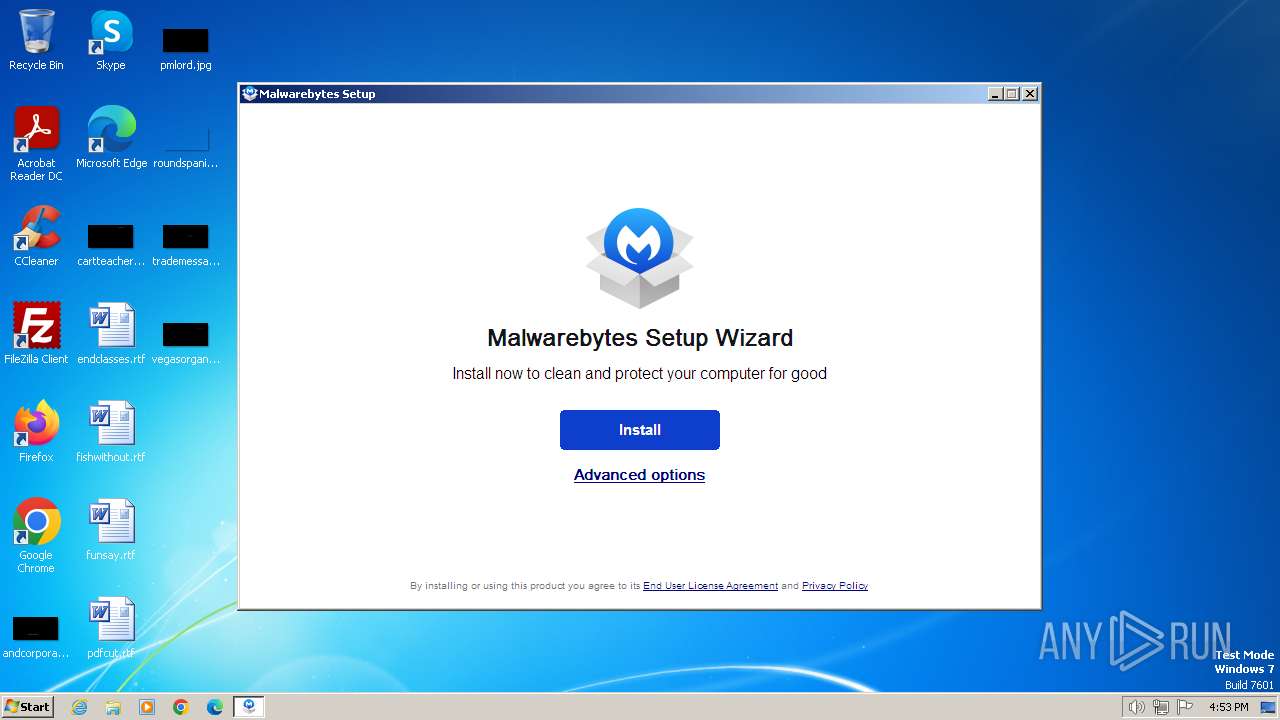Select the vegasorgan desktop file
The height and width of the screenshot is (720, 1280).
[185, 342]
